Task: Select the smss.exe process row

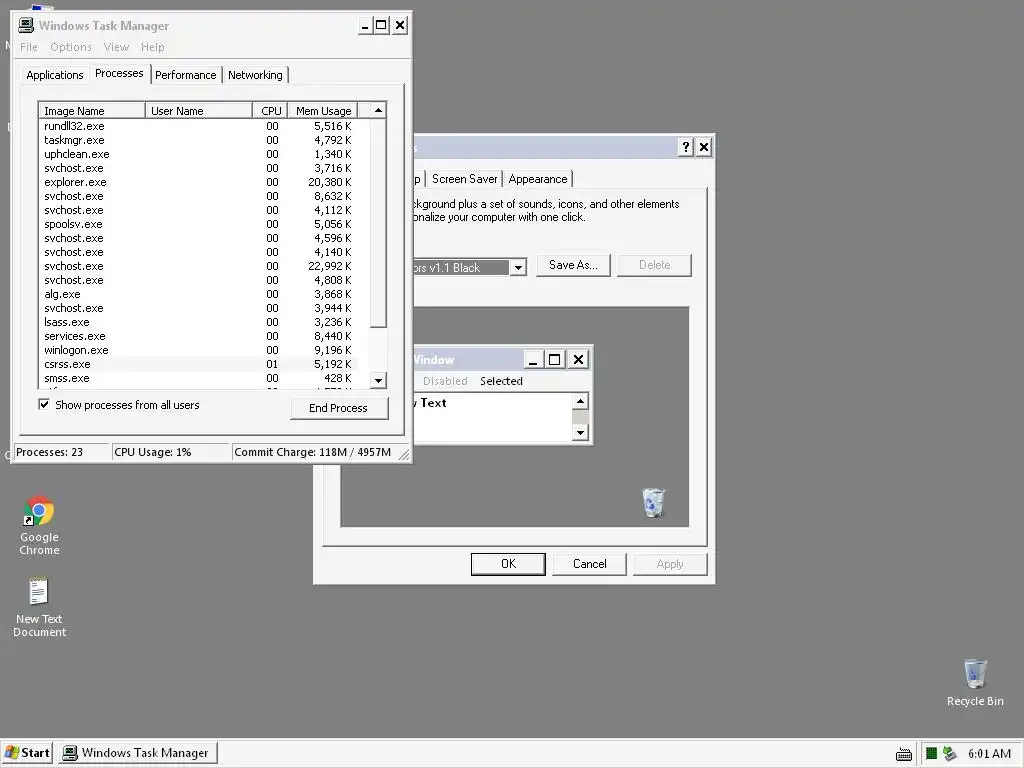Action: click(x=199, y=378)
